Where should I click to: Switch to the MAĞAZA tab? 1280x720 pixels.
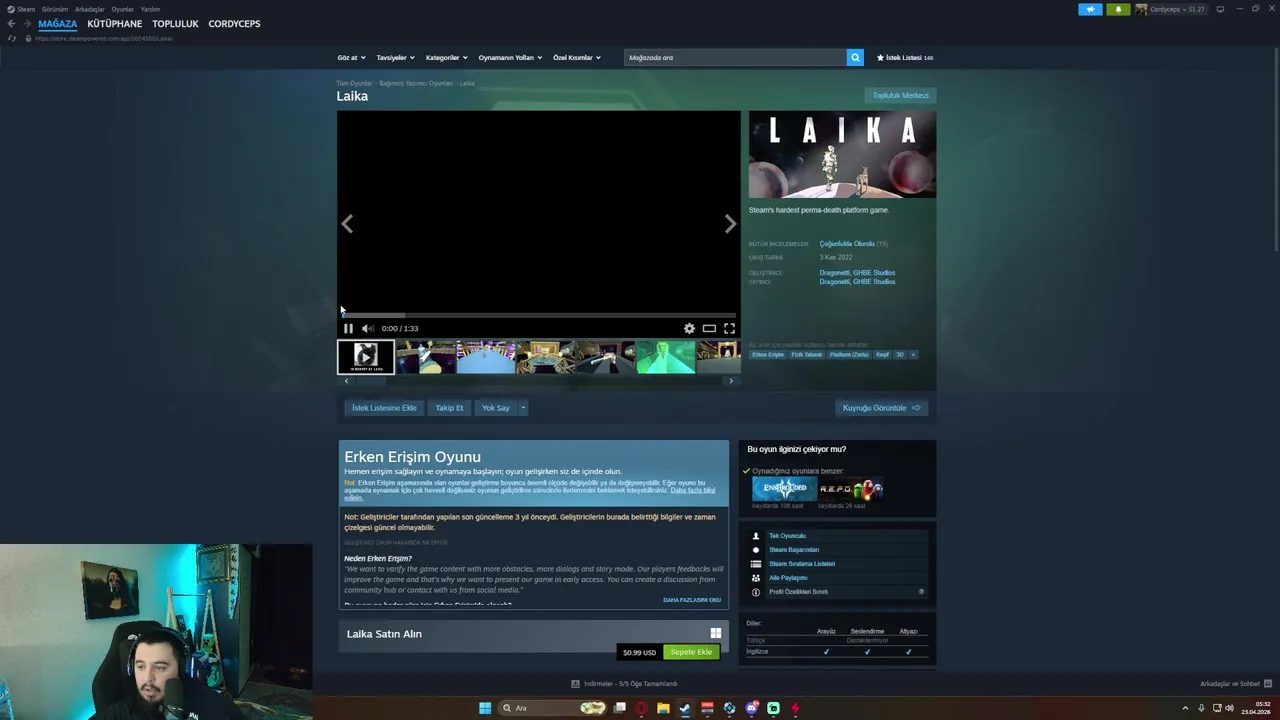57,23
